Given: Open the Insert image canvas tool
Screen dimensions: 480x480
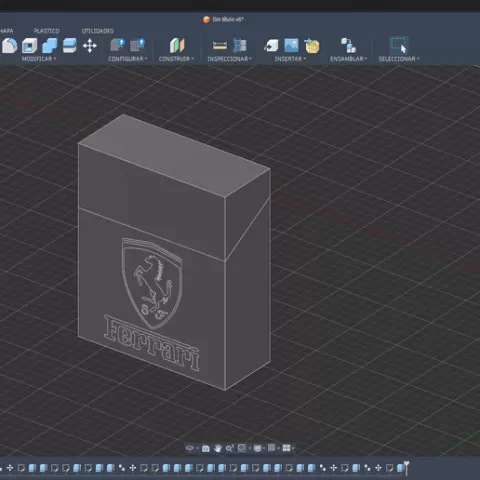Looking at the screenshot, I should [x=291, y=45].
